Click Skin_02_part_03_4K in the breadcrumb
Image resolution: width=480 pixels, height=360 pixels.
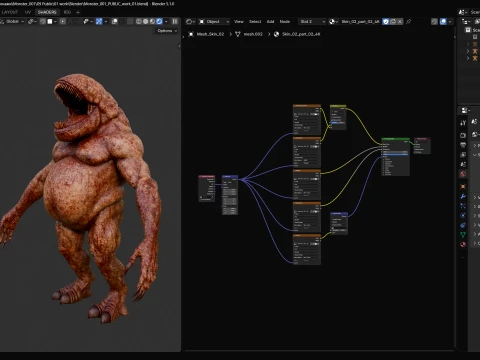pos(301,34)
